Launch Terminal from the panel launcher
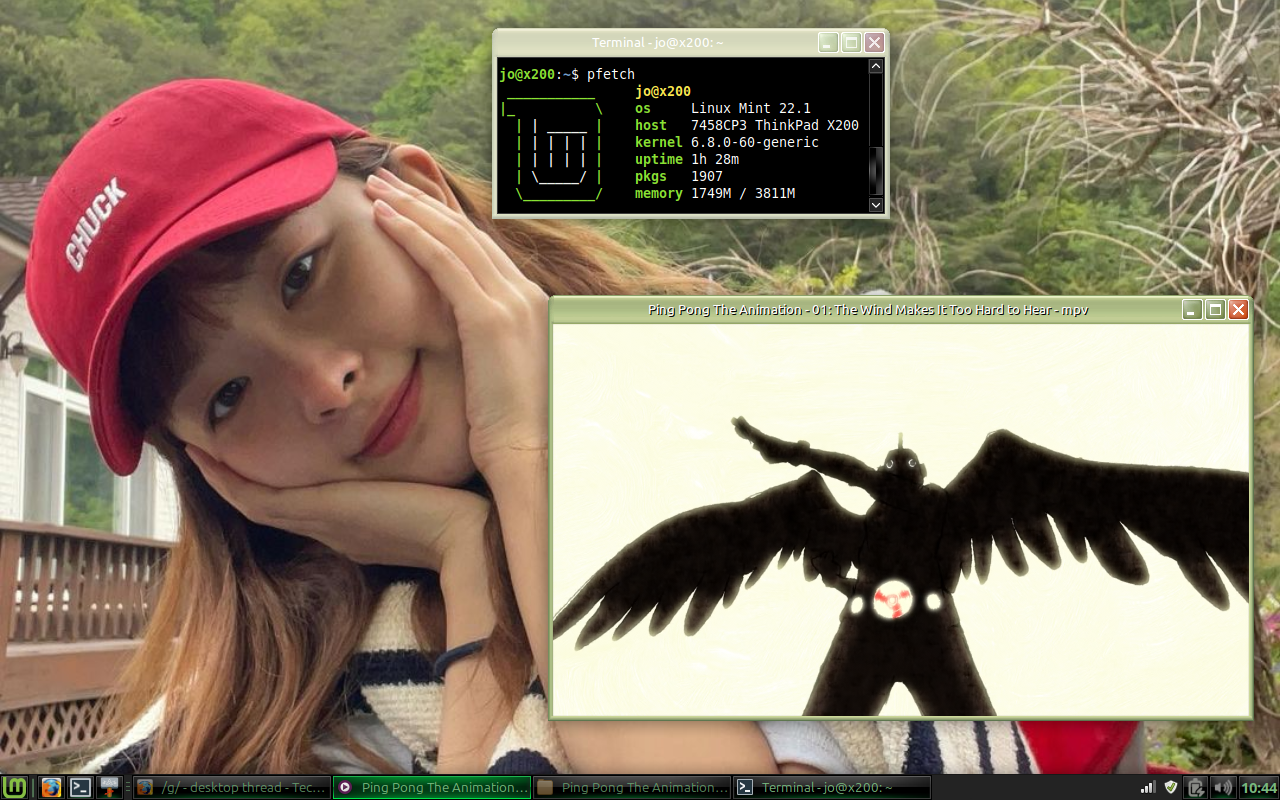 pos(80,787)
